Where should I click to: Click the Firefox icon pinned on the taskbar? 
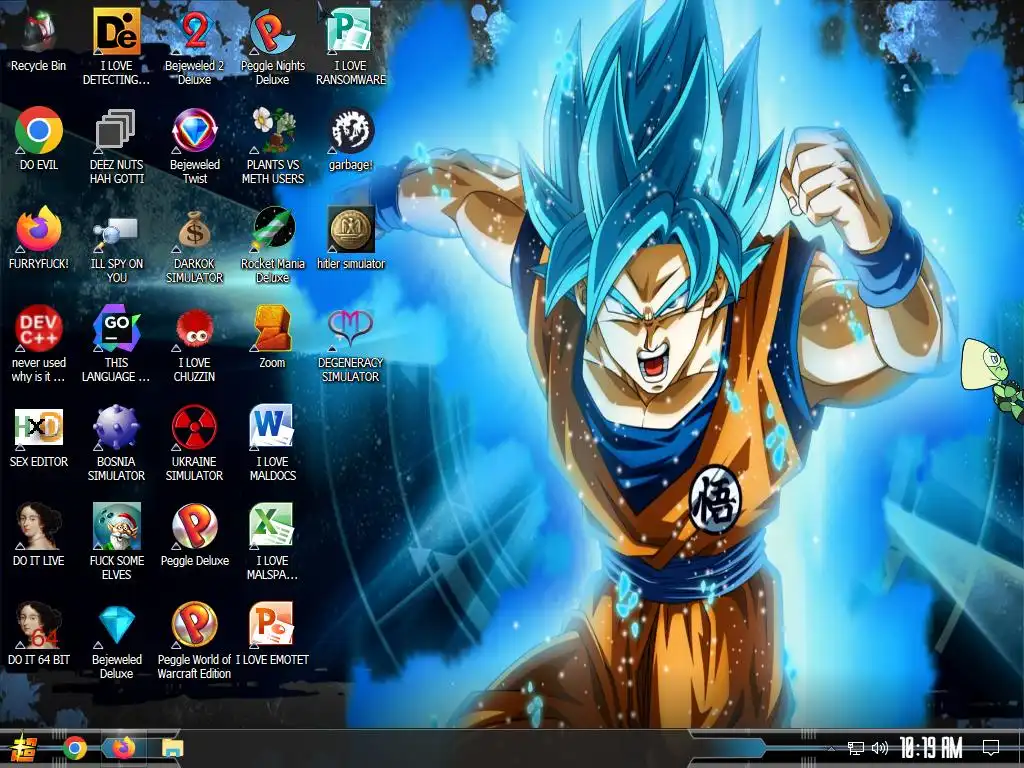coord(123,748)
